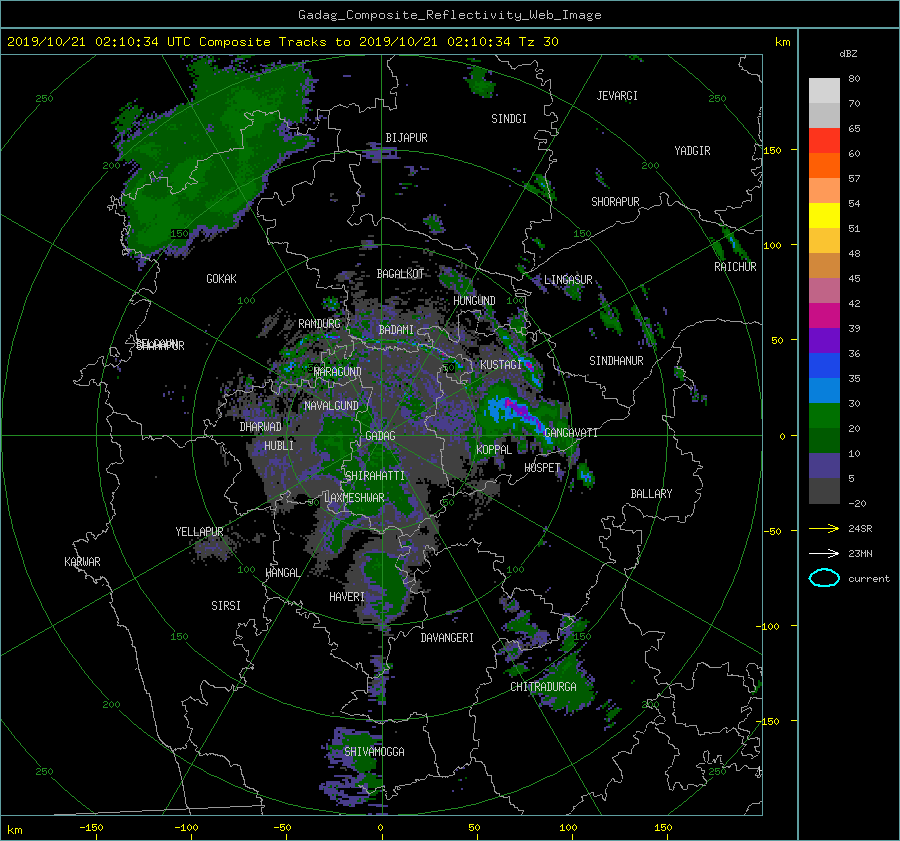
Task: Select the purple legend swatch between 39 and 36
Action: tap(824, 340)
